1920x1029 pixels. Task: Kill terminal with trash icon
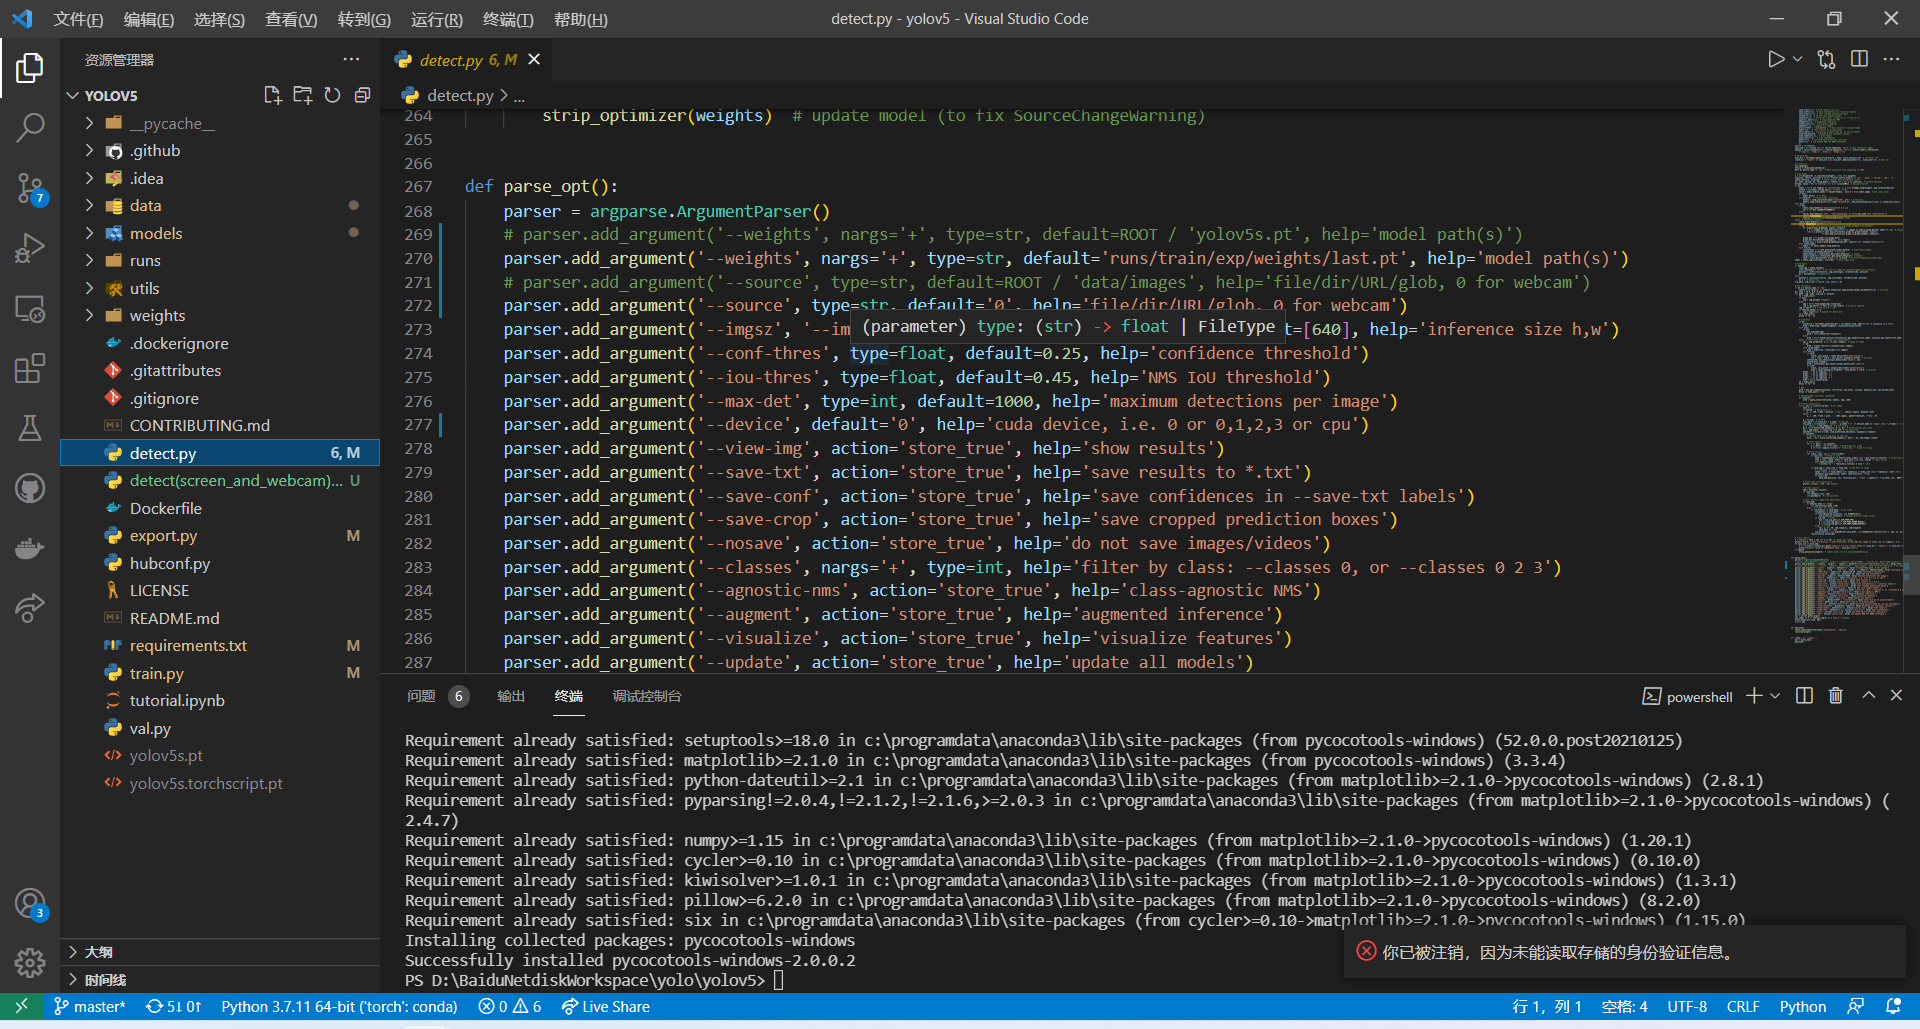1836,696
